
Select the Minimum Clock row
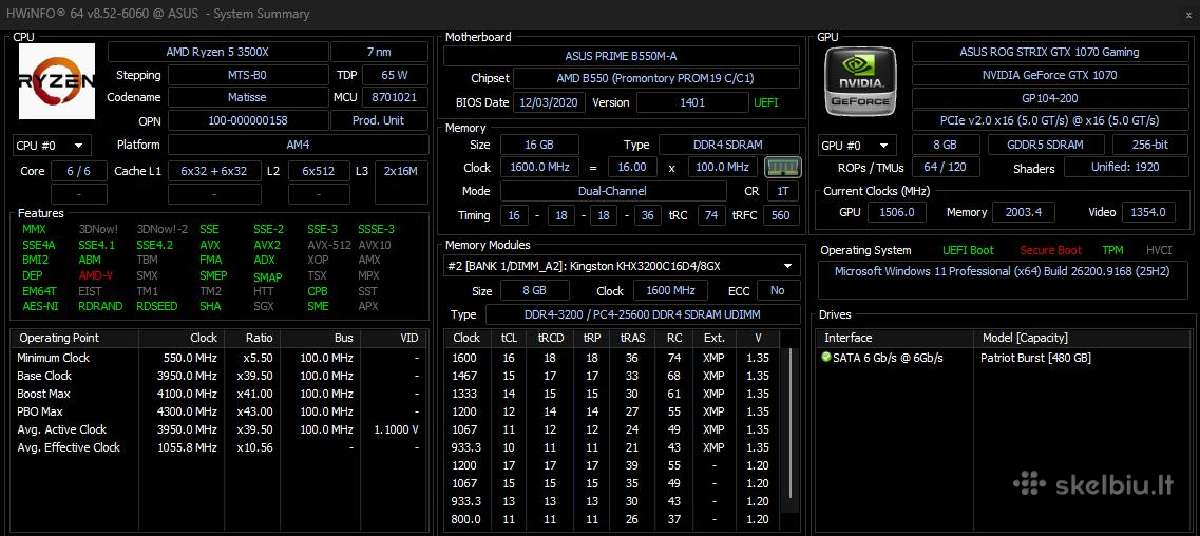tap(219, 358)
